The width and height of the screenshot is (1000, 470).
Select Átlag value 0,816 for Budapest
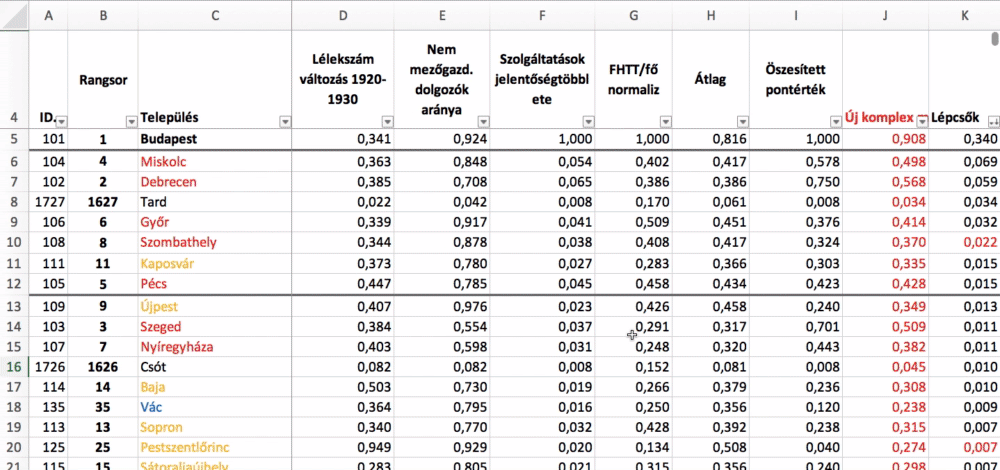(x=711, y=139)
